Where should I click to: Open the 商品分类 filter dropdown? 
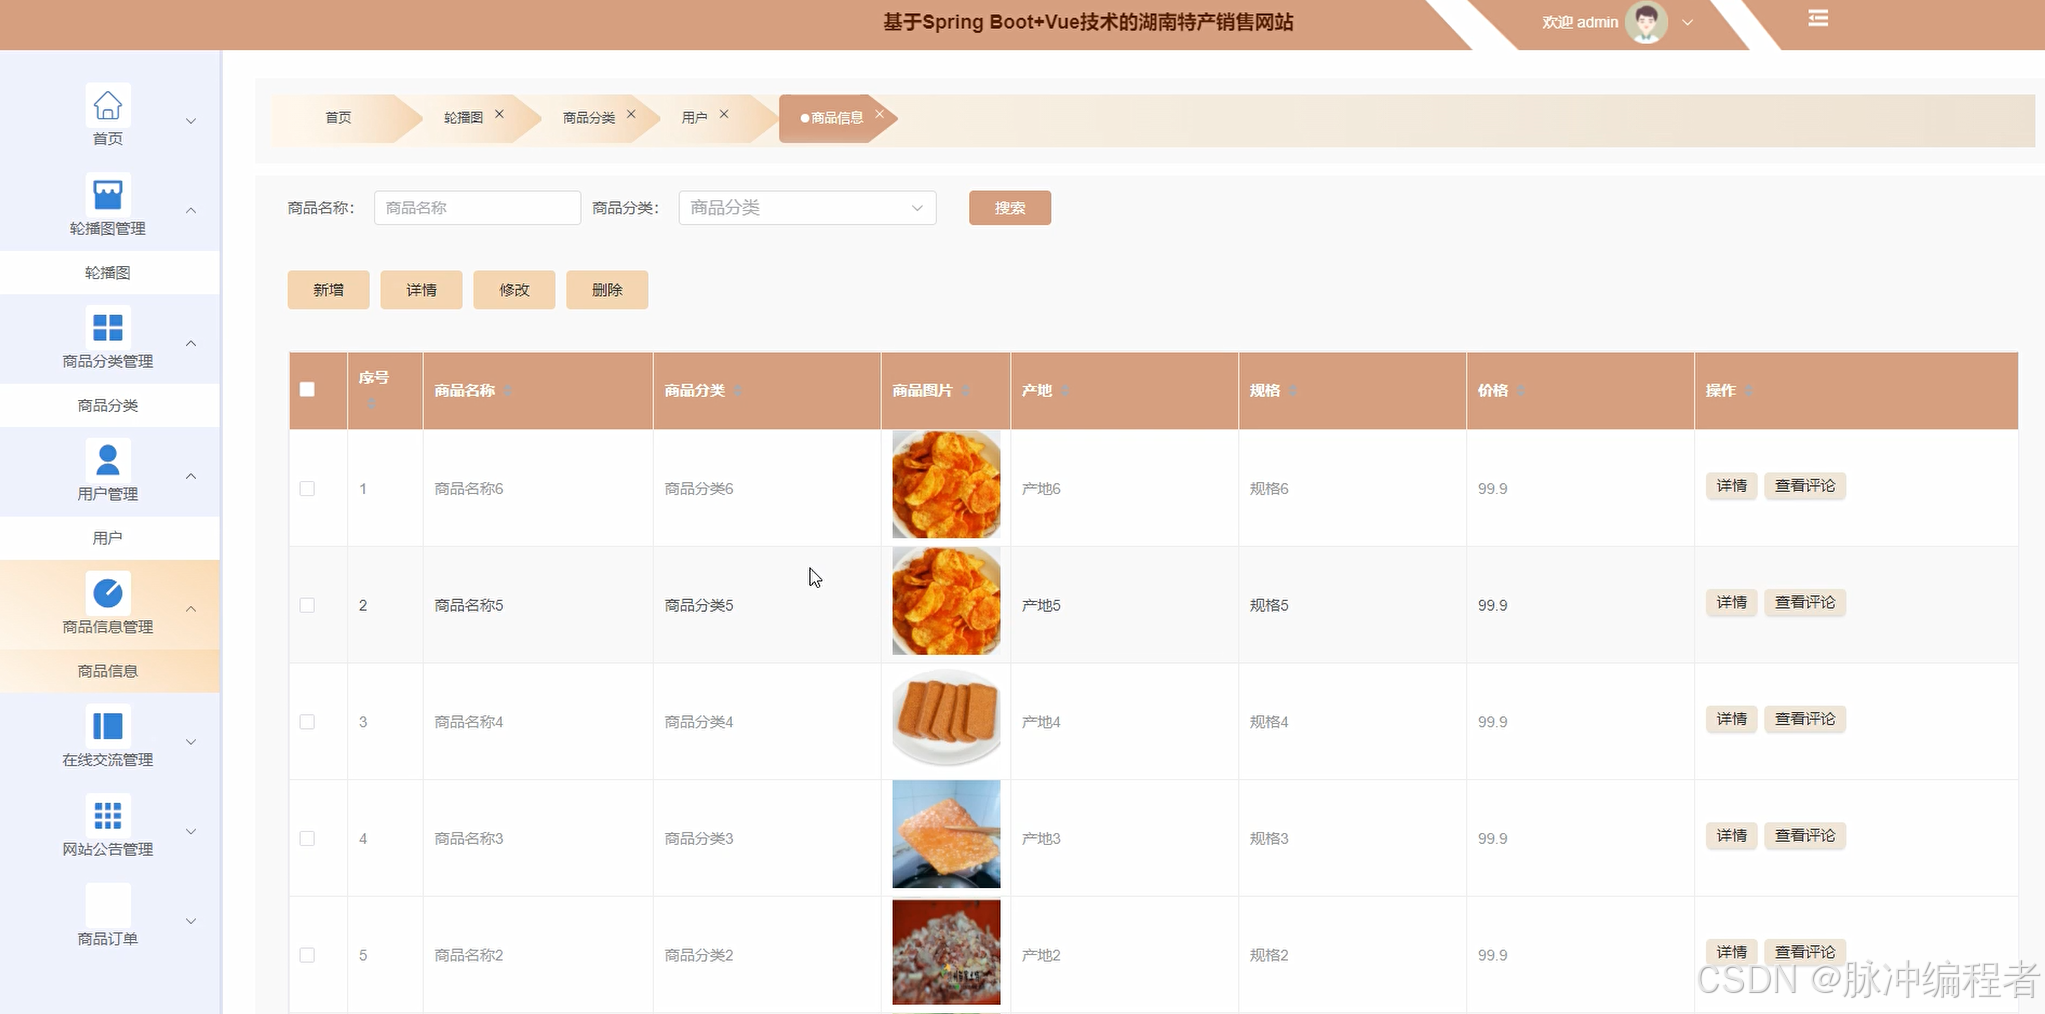807,208
